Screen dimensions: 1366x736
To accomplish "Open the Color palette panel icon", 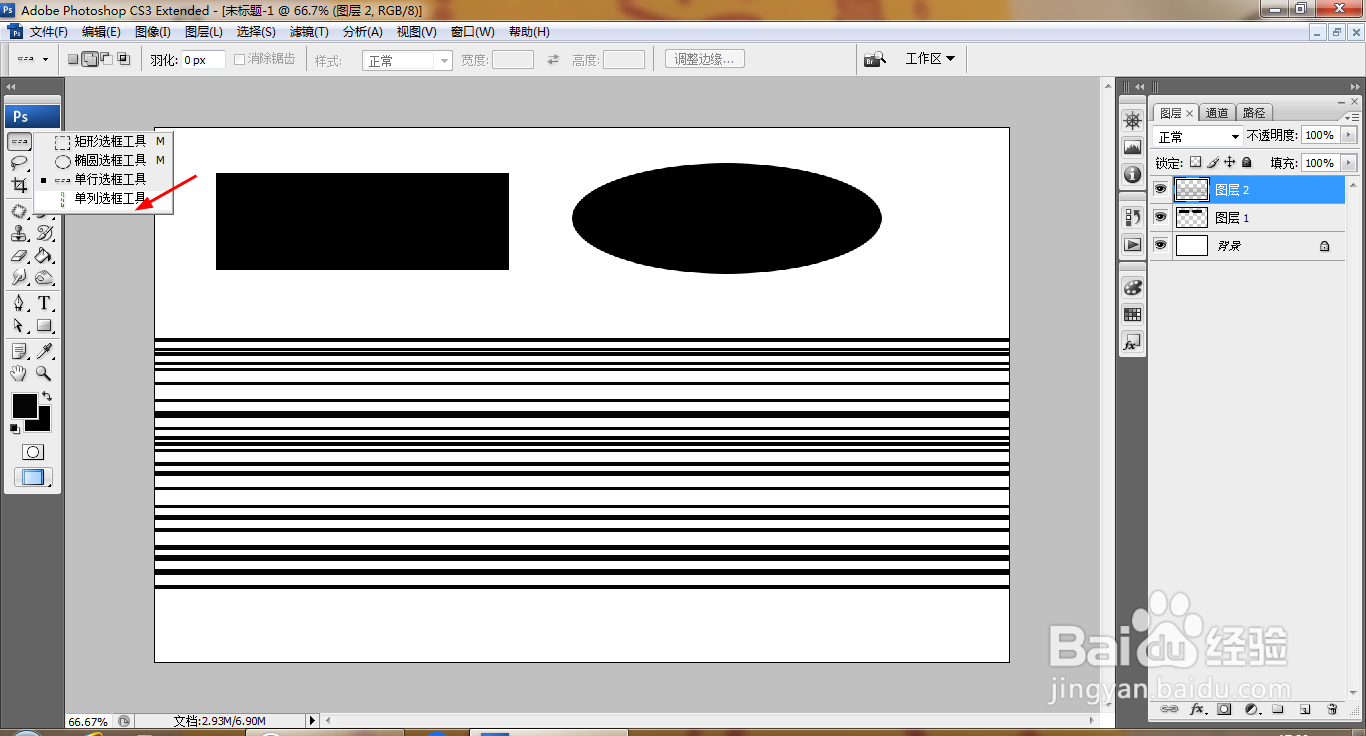I will 1133,287.
